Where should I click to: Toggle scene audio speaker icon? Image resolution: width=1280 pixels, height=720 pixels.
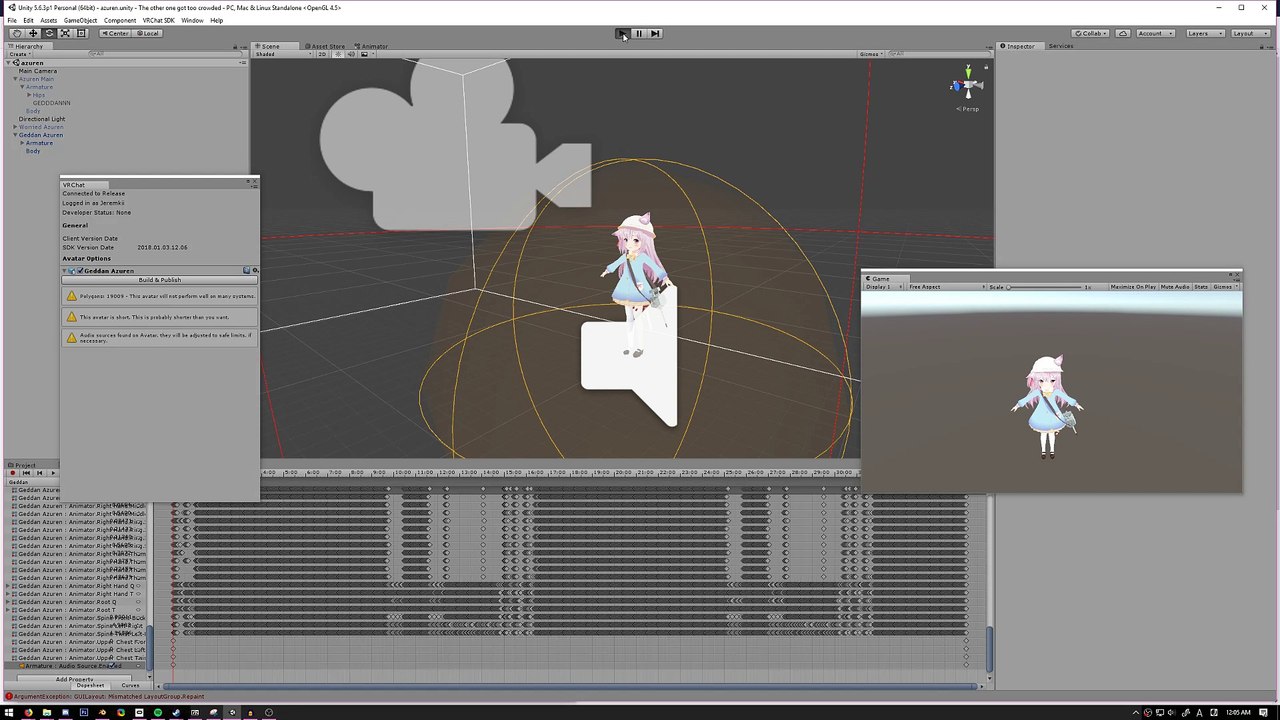[349, 54]
